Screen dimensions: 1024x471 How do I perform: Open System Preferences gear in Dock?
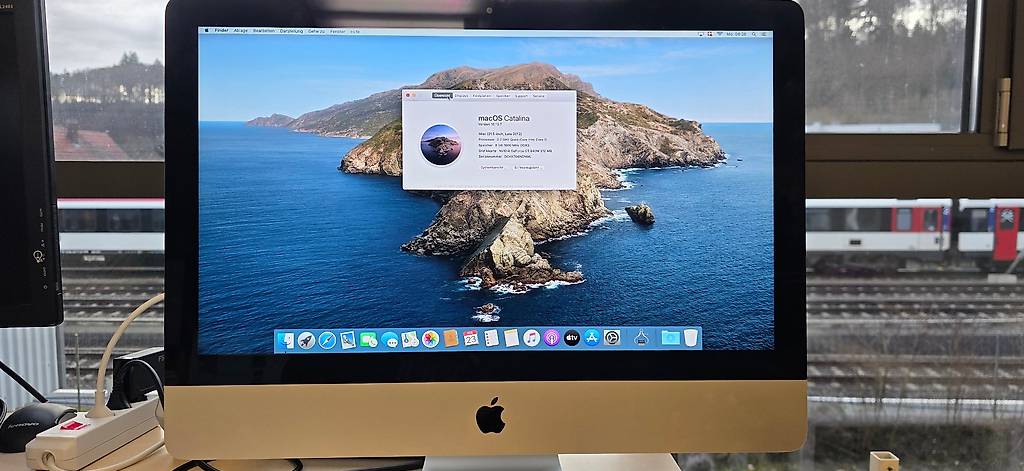pos(612,337)
